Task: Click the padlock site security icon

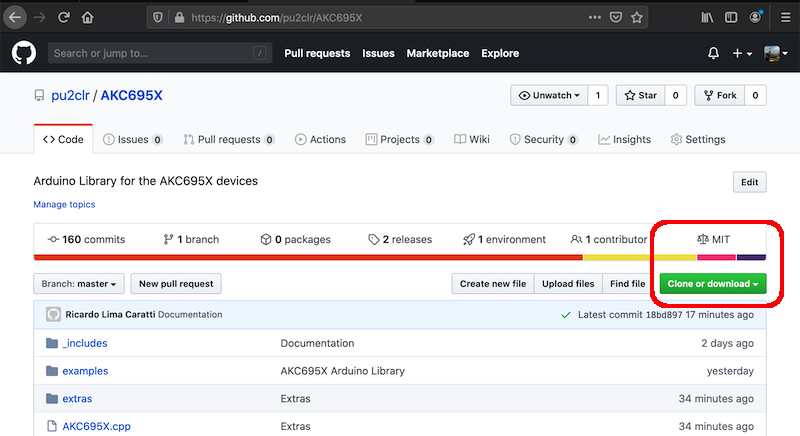Action: (179, 18)
